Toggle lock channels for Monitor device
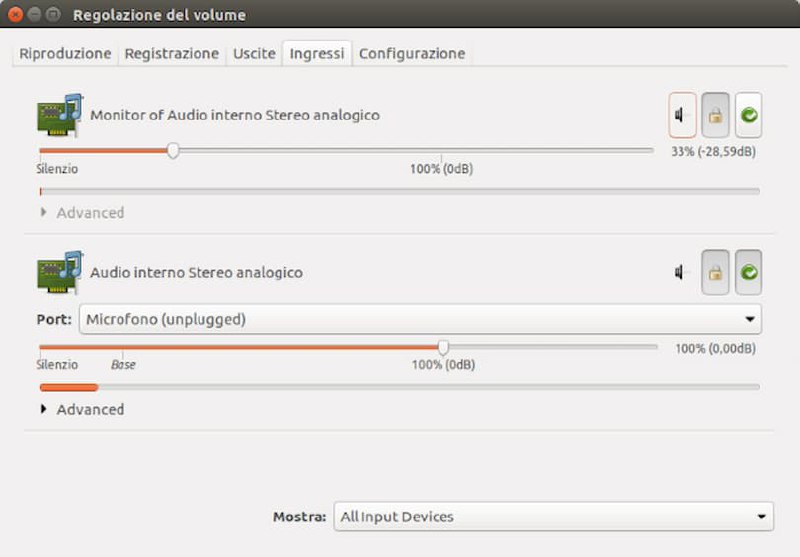800x557 pixels. point(715,115)
